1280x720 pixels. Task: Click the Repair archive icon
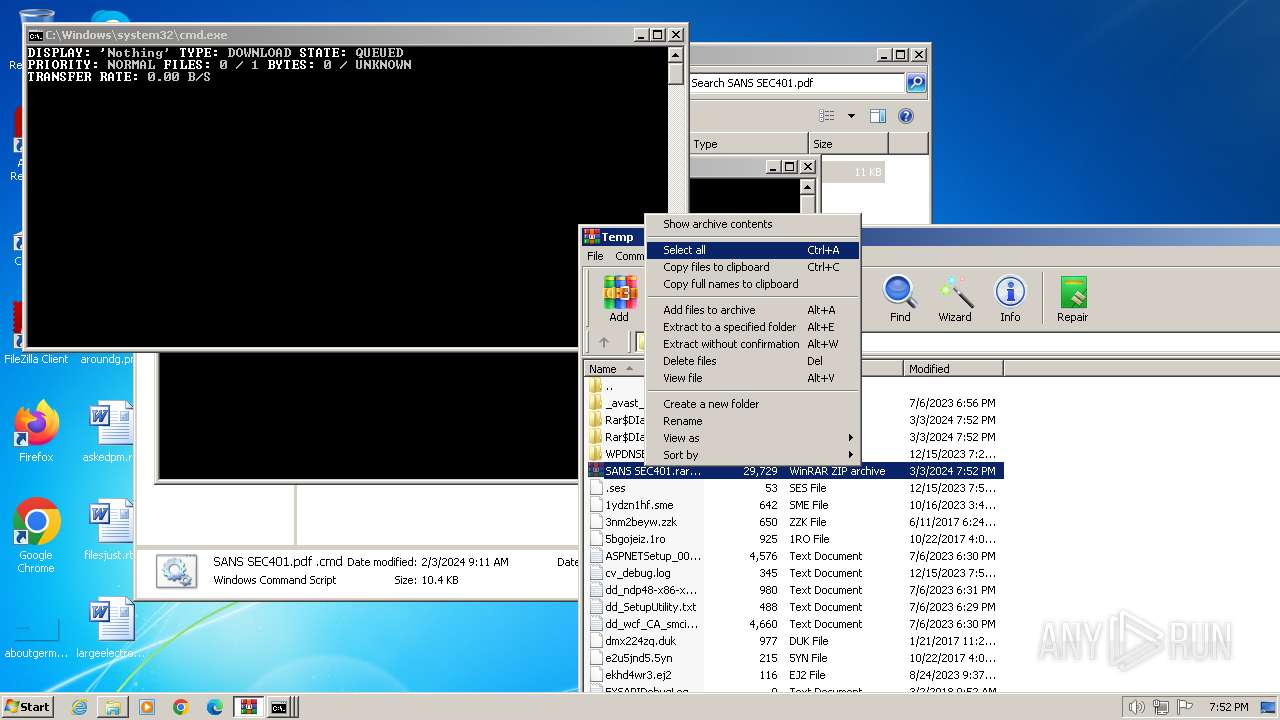(1072, 298)
